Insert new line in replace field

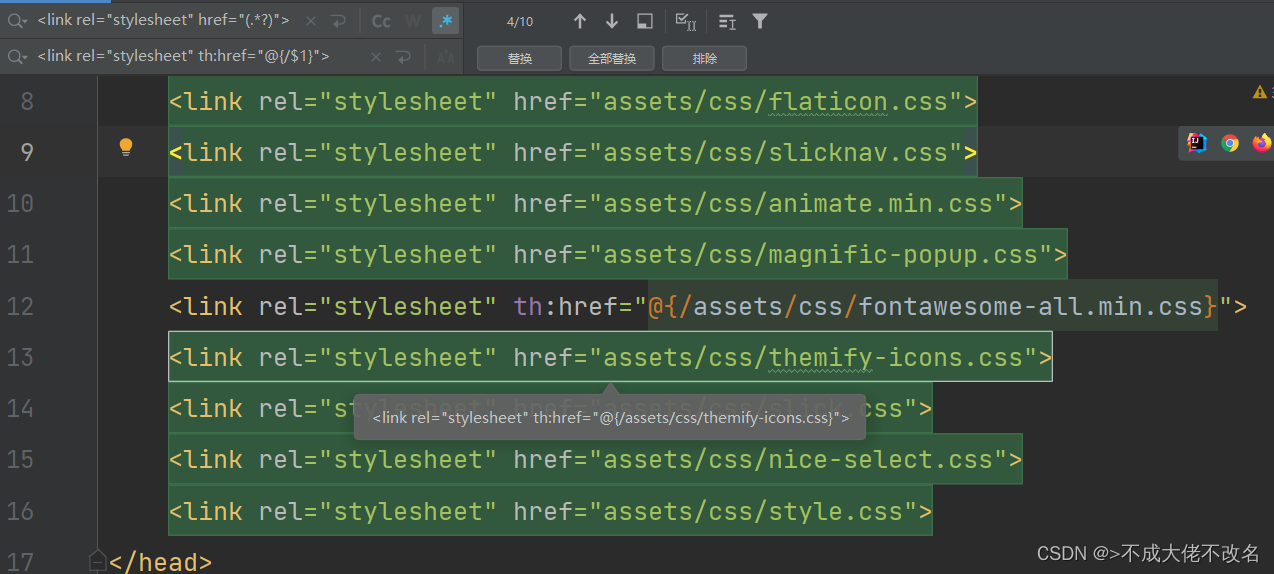coord(402,57)
